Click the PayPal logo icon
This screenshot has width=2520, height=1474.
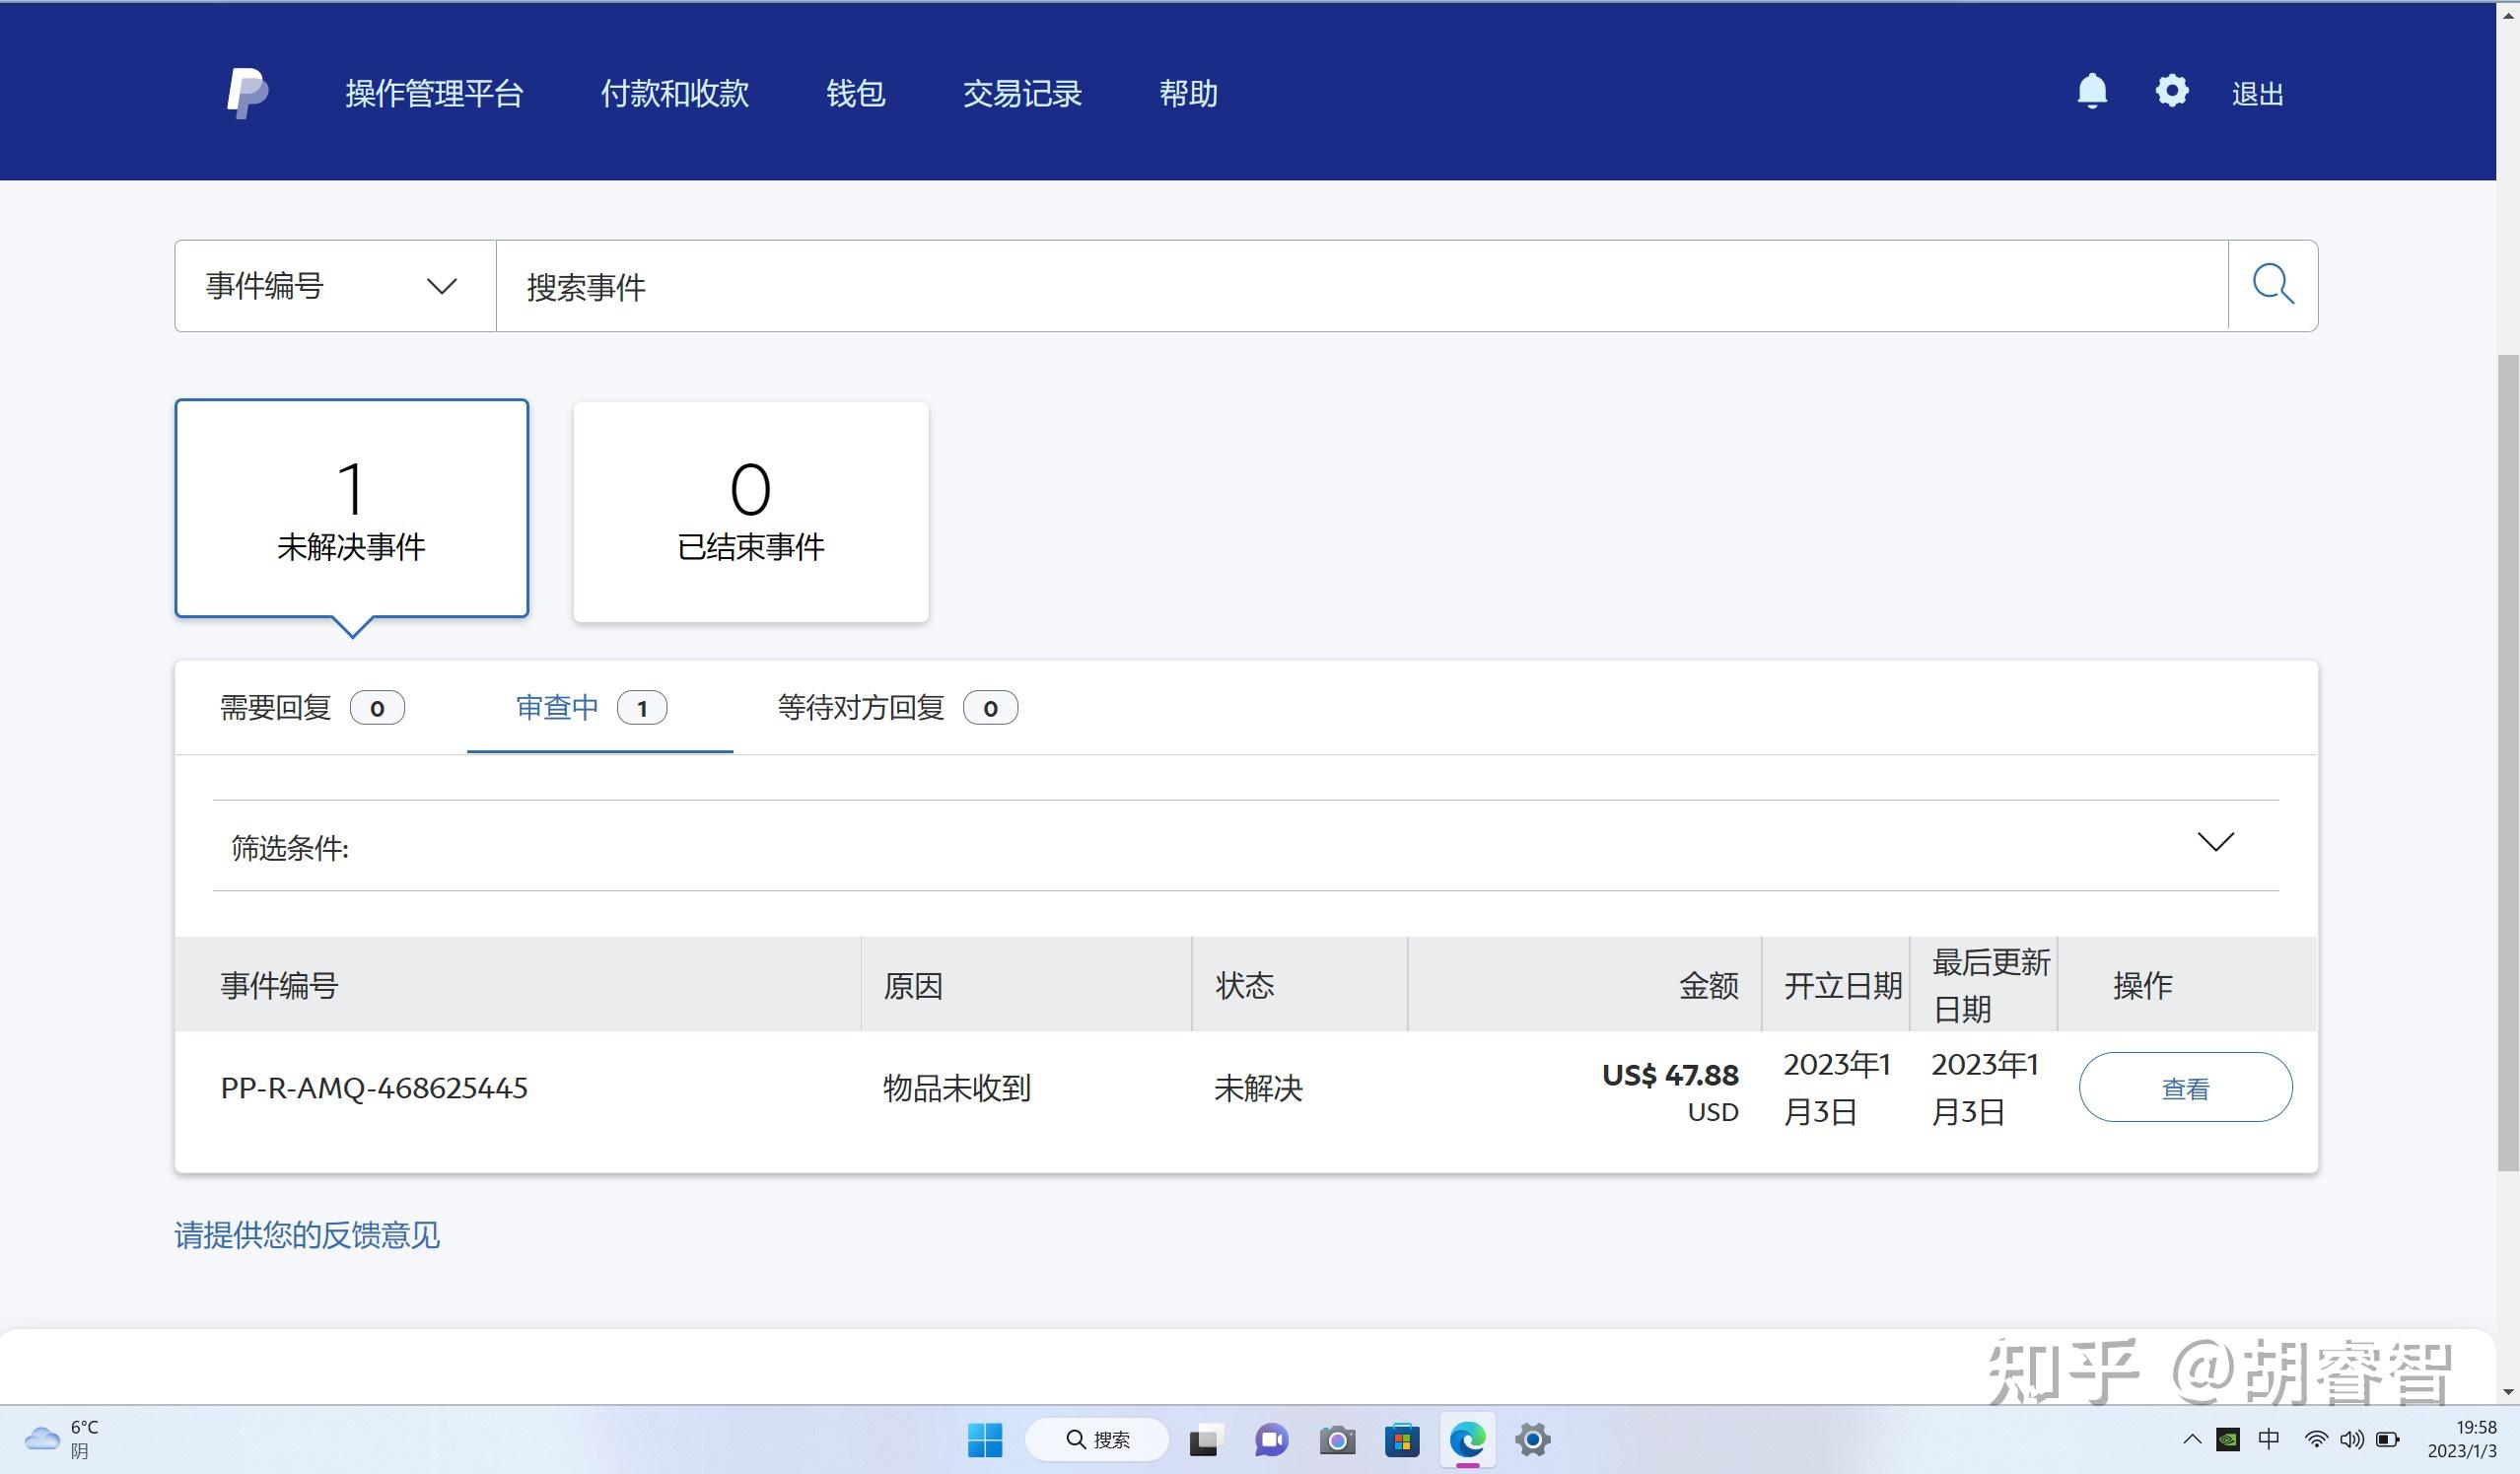tap(246, 94)
